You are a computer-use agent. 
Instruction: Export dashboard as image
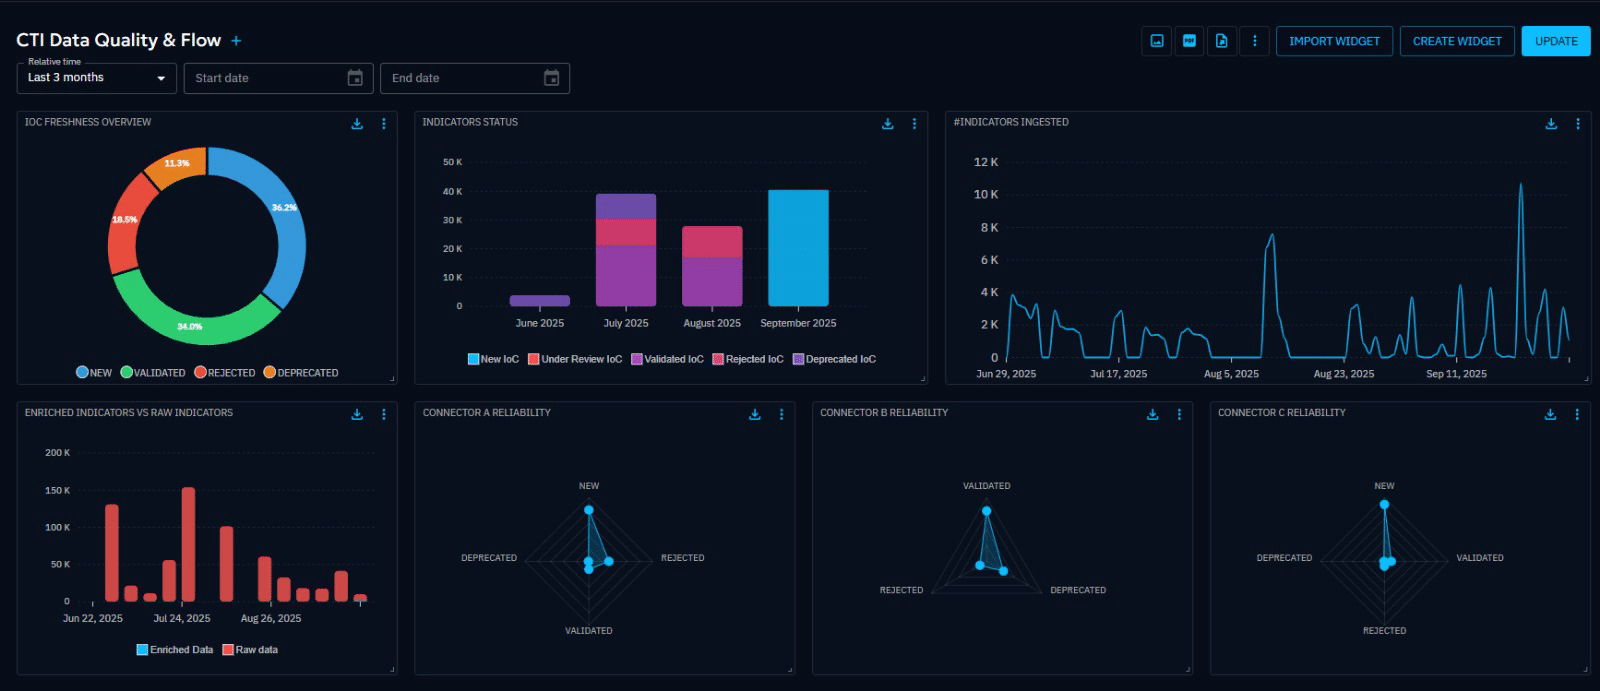click(x=1156, y=41)
